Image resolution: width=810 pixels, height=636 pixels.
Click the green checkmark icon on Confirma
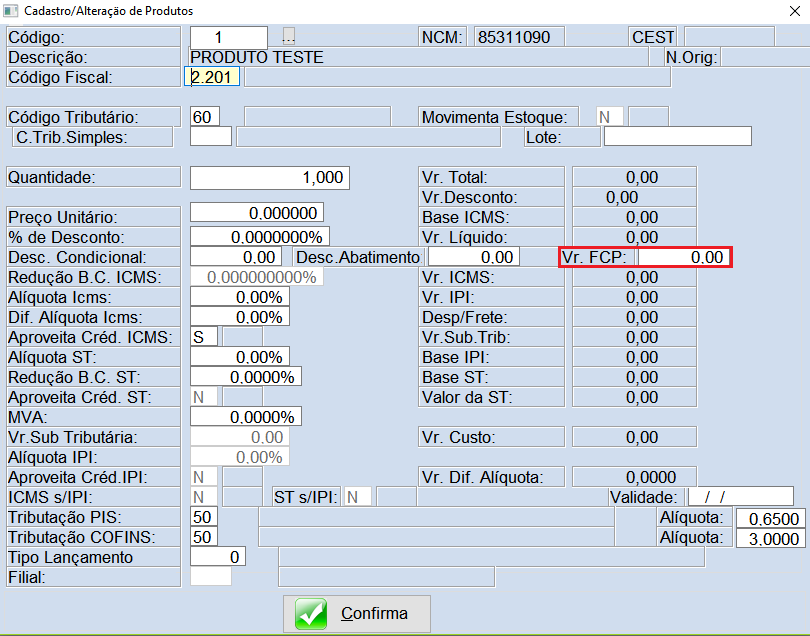311,613
